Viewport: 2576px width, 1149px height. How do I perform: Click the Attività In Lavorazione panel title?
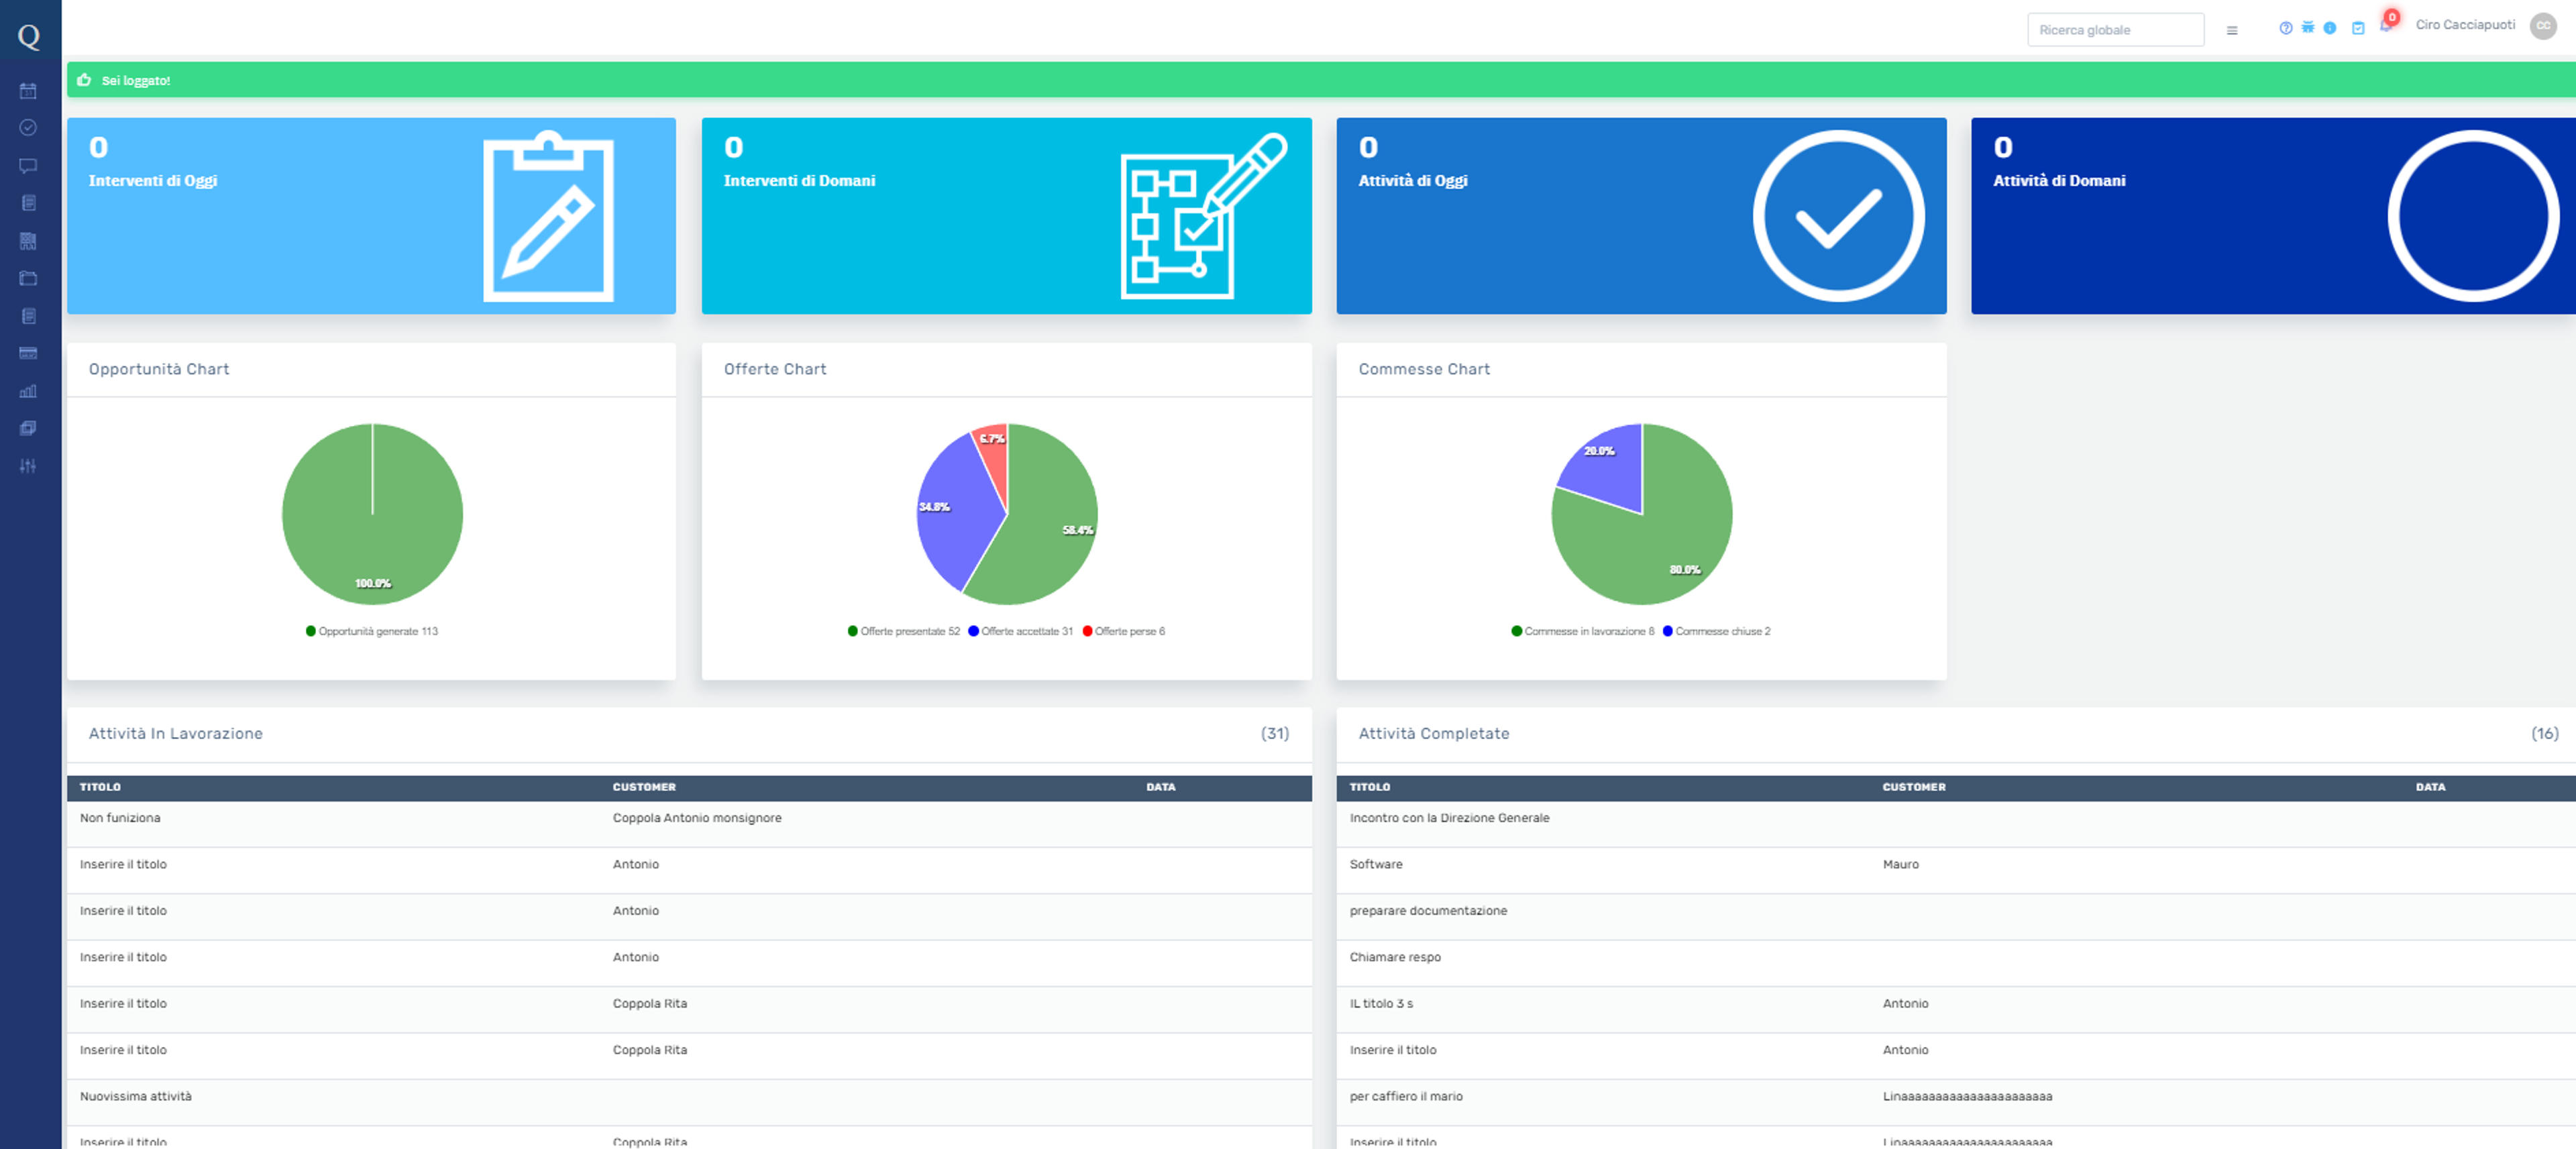point(176,733)
